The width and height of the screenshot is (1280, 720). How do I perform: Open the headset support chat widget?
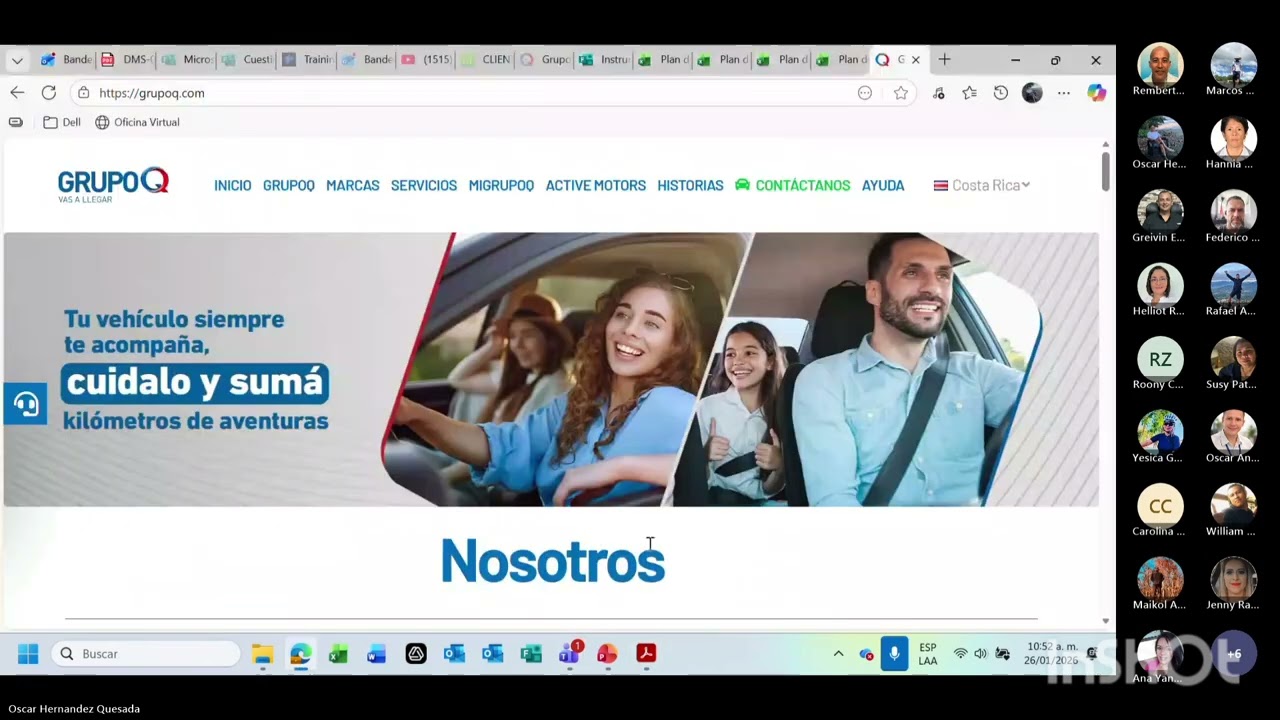click(25, 404)
